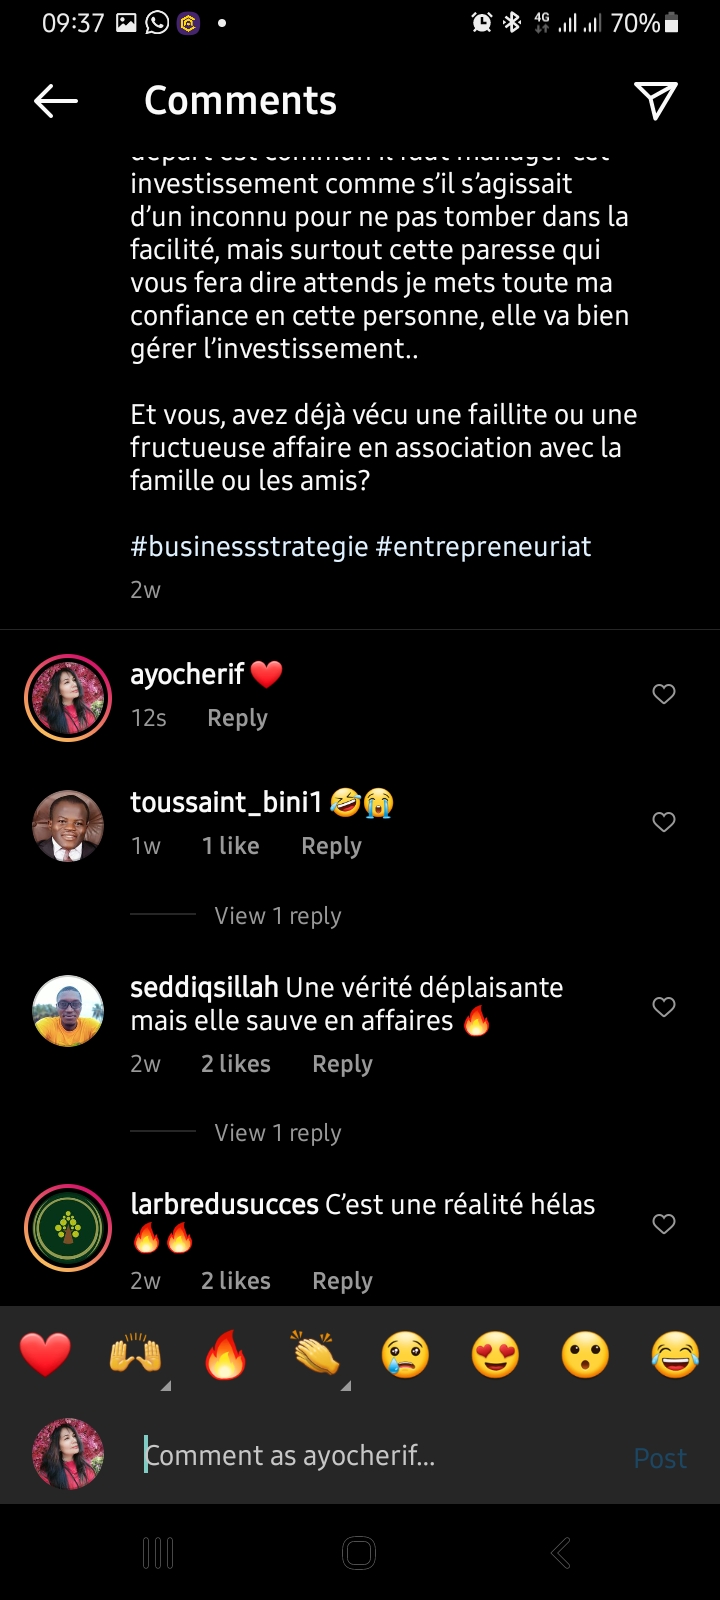Insert the heart-eyes quick emoji
The height and width of the screenshot is (1600, 720).
click(495, 1356)
